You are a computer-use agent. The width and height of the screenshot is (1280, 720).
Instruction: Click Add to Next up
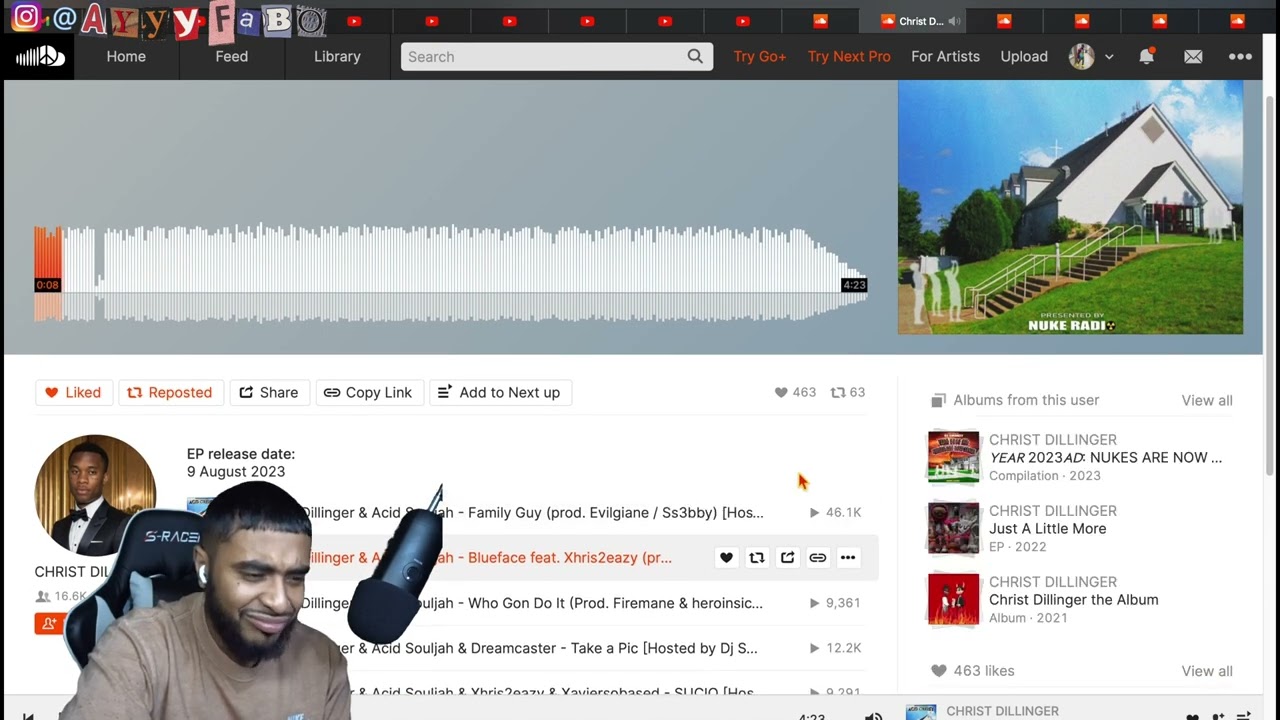pyautogui.click(x=500, y=393)
